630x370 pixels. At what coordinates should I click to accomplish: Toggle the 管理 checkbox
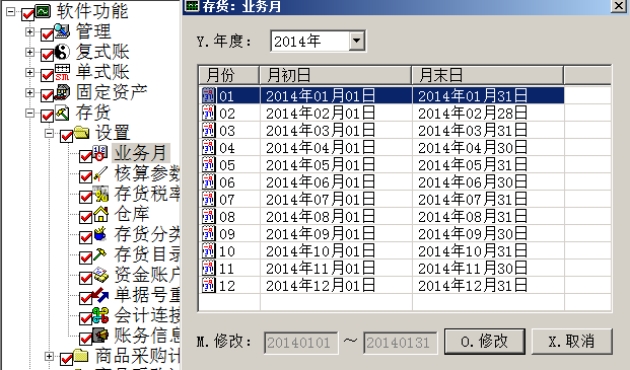point(47,34)
